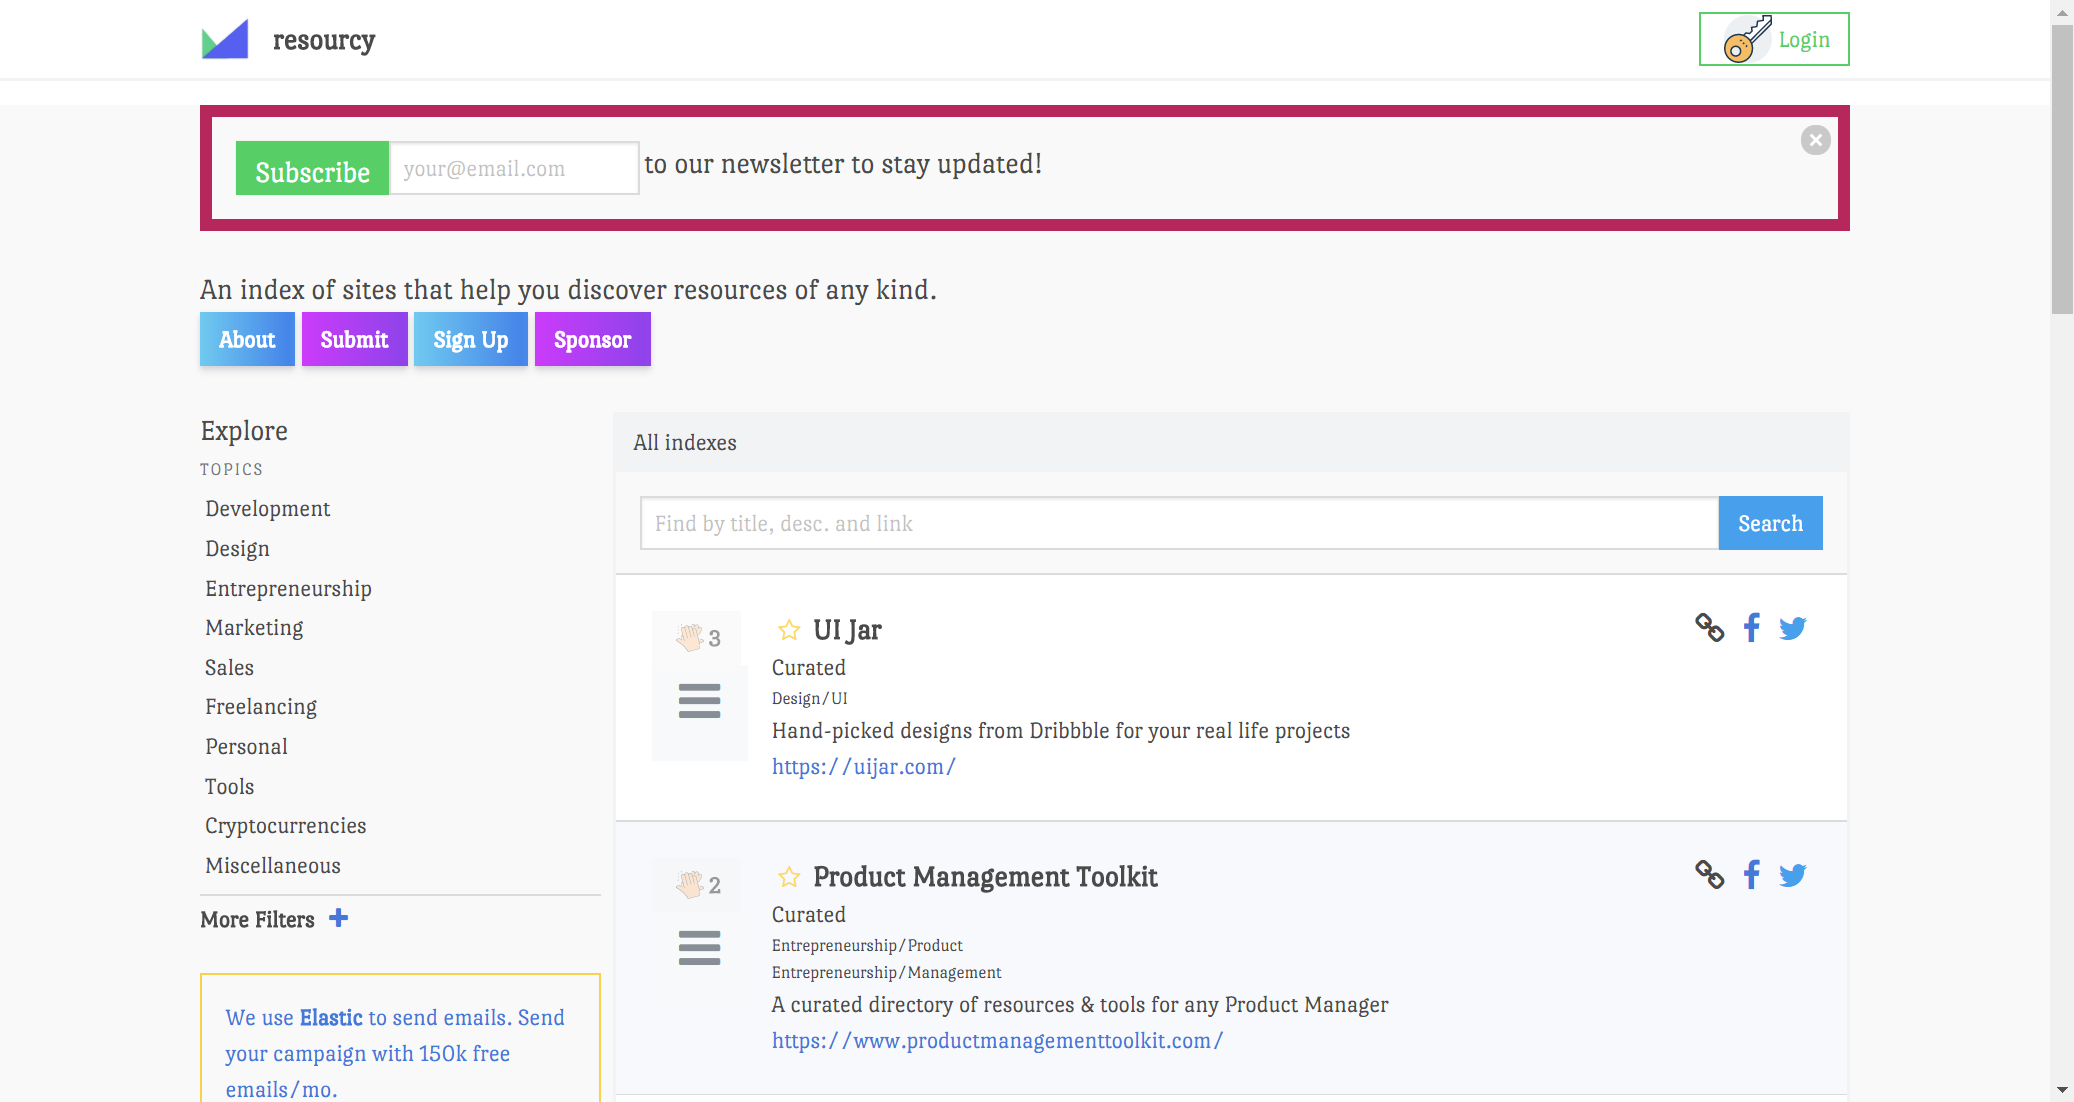Screen dimensions: 2074x1102
Task: Click the star icon next to Product Management Toolkit
Action: pos(787,874)
